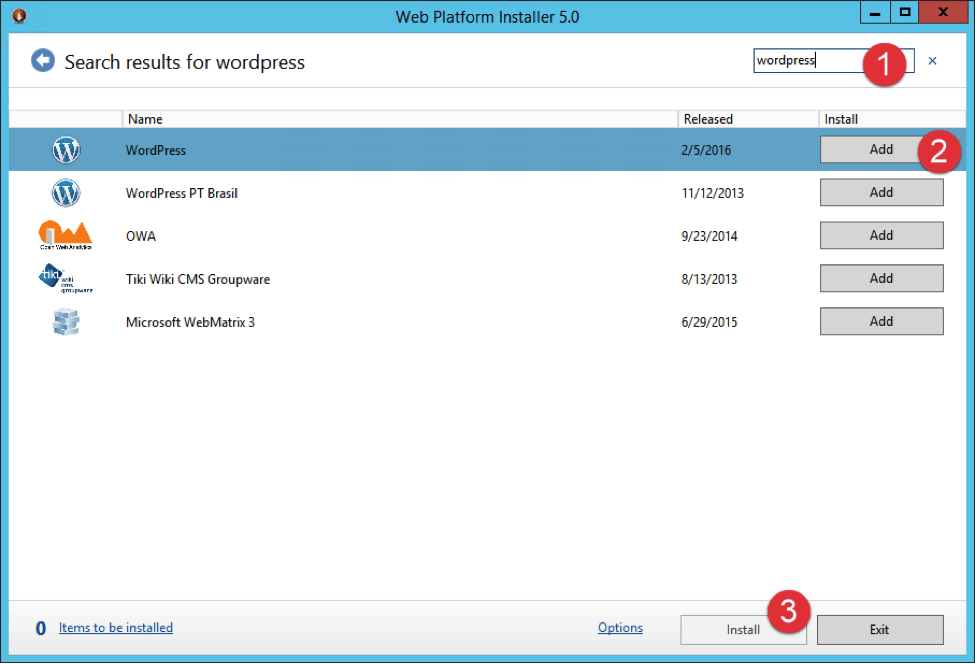Click the WordPress application icon

(x=65, y=149)
